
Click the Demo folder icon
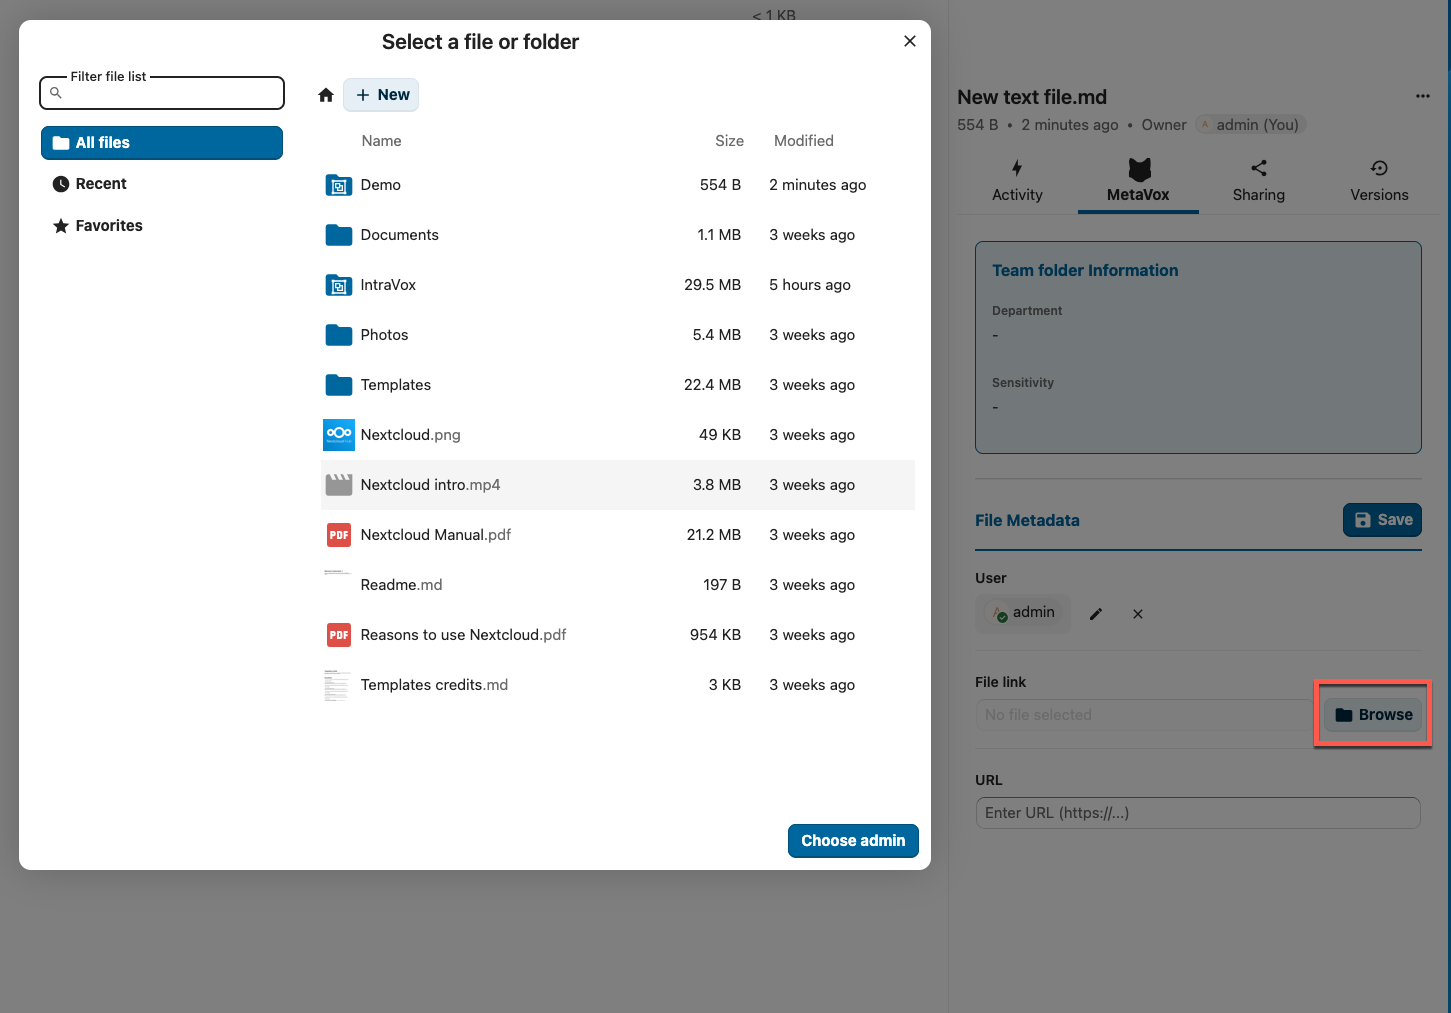pos(339,185)
